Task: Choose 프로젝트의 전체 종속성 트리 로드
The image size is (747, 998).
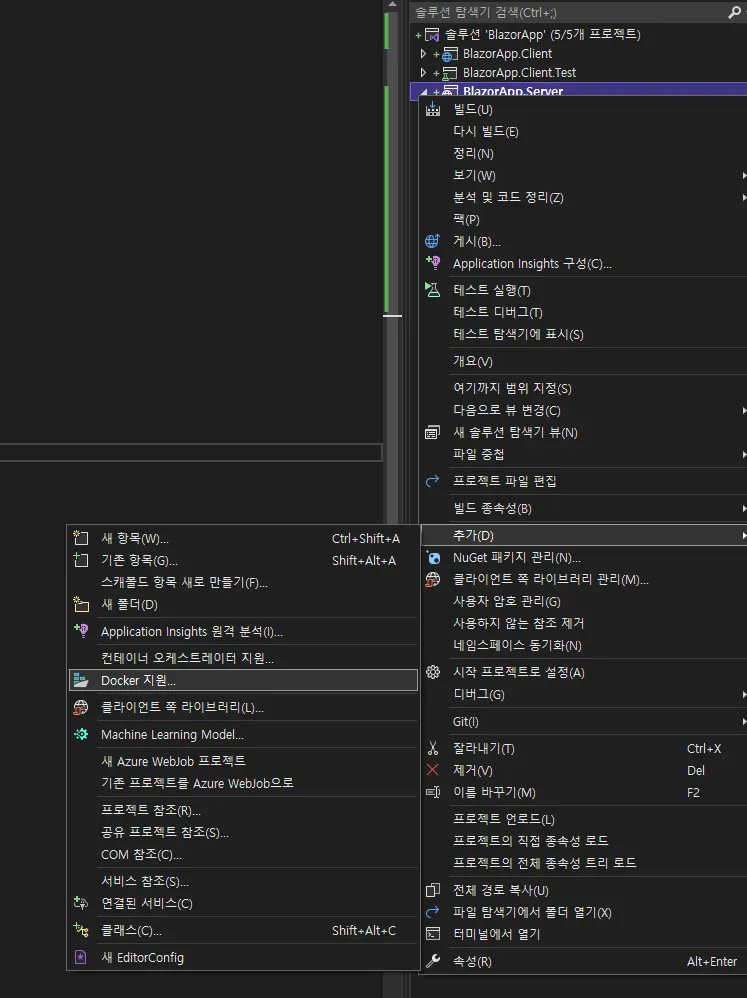Action: coord(545,863)
